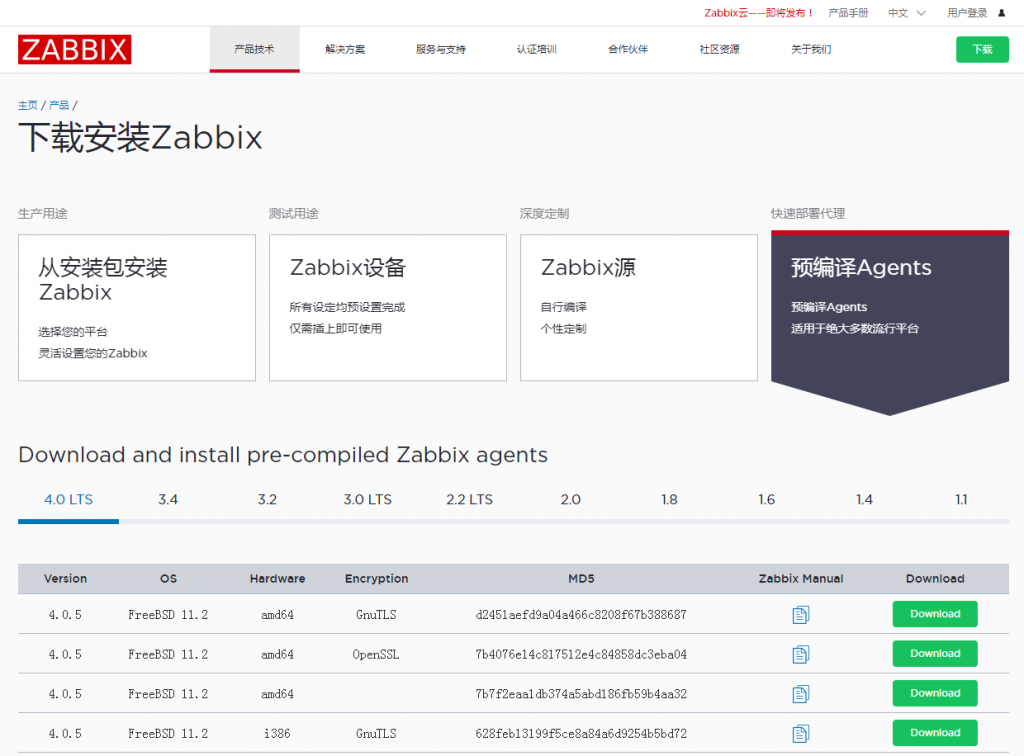Select the 从安装包安装 Zabbix card
The height and width of the screenshot is (756, 1024).
(x=137, y=307)
